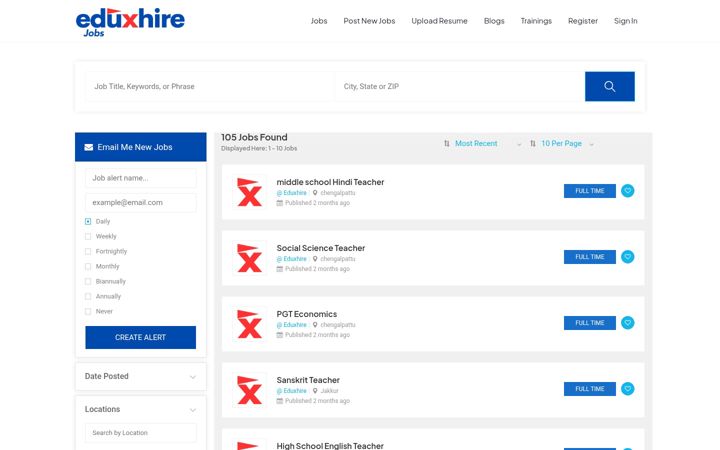This screenshot has height=450, width=720.
Task: Open the 10 Per Page dropdown
Action: pos(568,144)
